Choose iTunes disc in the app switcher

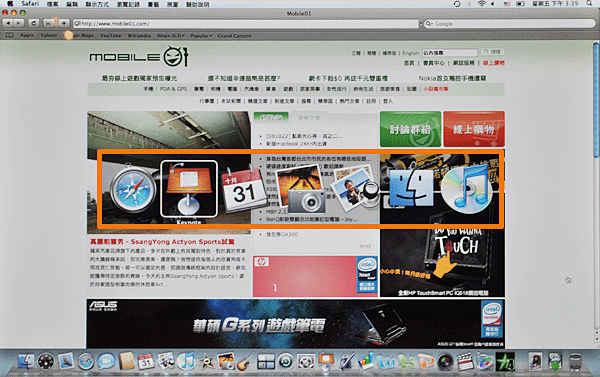pyautogui.click(x=466, y=189)
